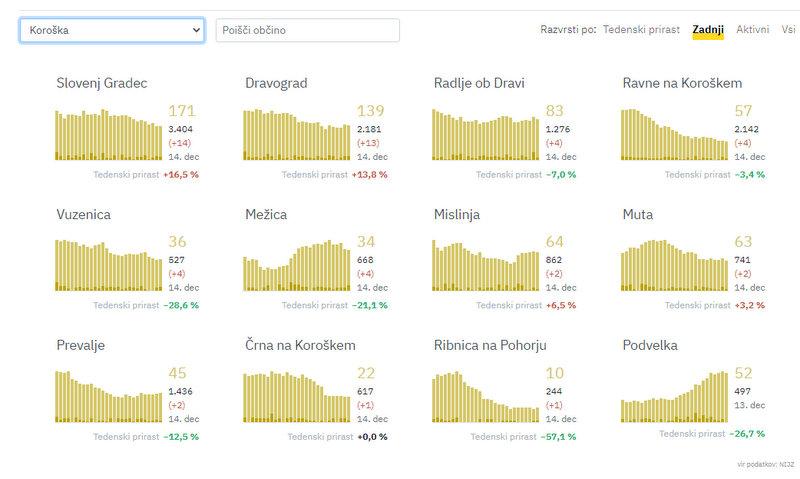This screenshot has height=479, width=800.
Task: Sort by Aktivni cases
Action: (x=752, y=30)
